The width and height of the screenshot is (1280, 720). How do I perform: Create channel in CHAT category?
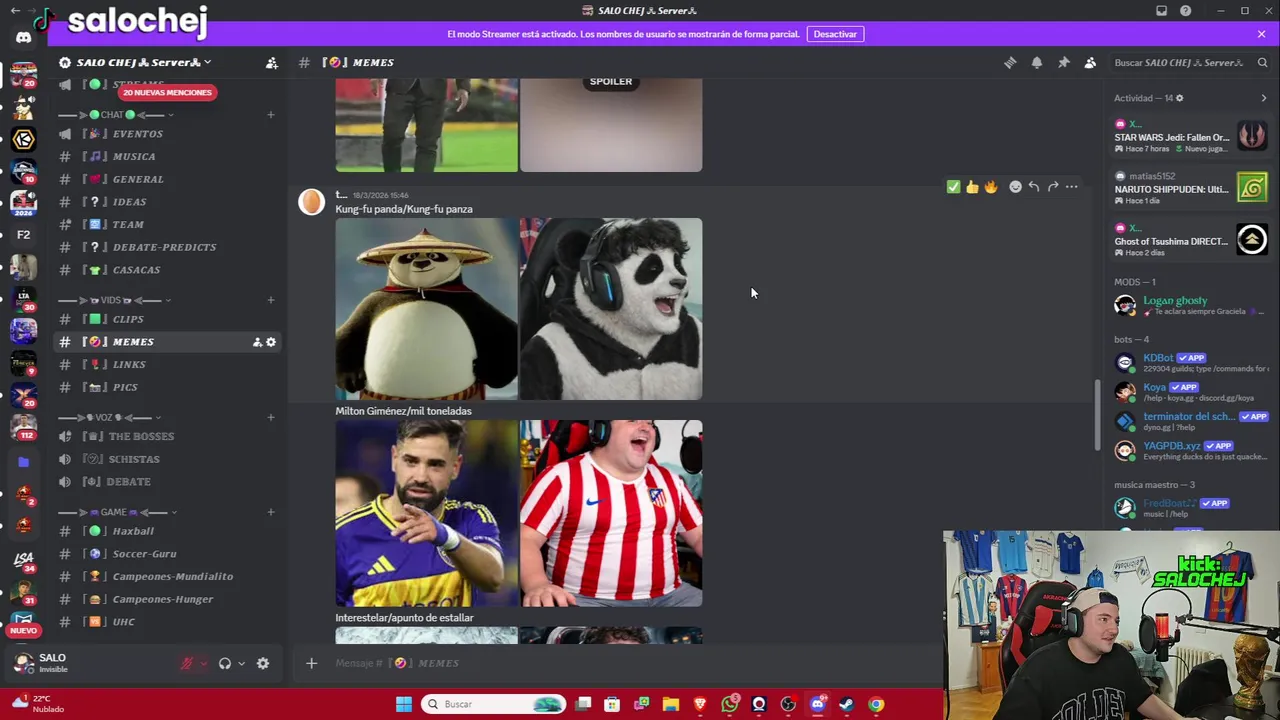click(270, 114)
